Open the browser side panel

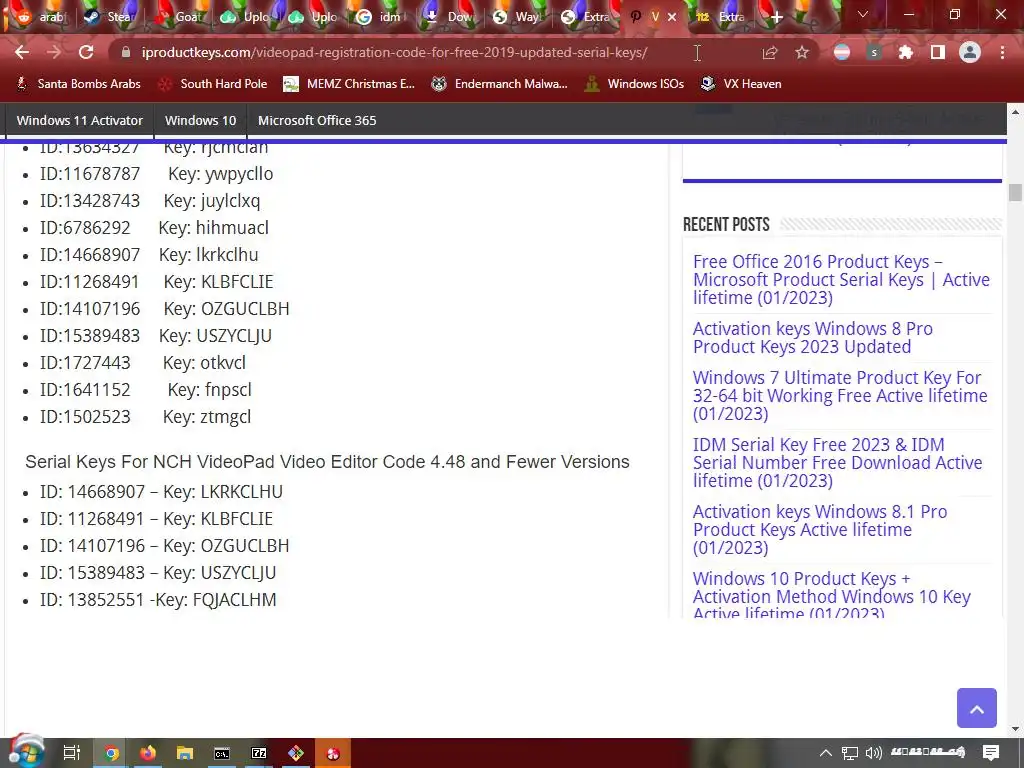937,52
